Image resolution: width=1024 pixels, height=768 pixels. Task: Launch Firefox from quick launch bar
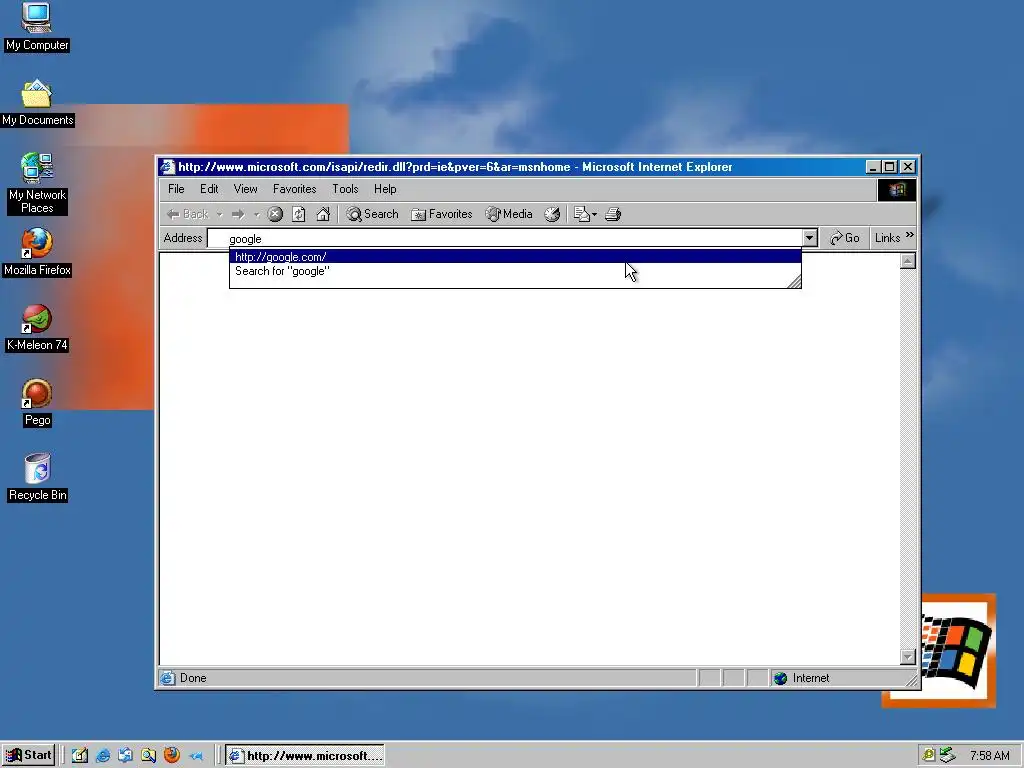click(172, 755)
